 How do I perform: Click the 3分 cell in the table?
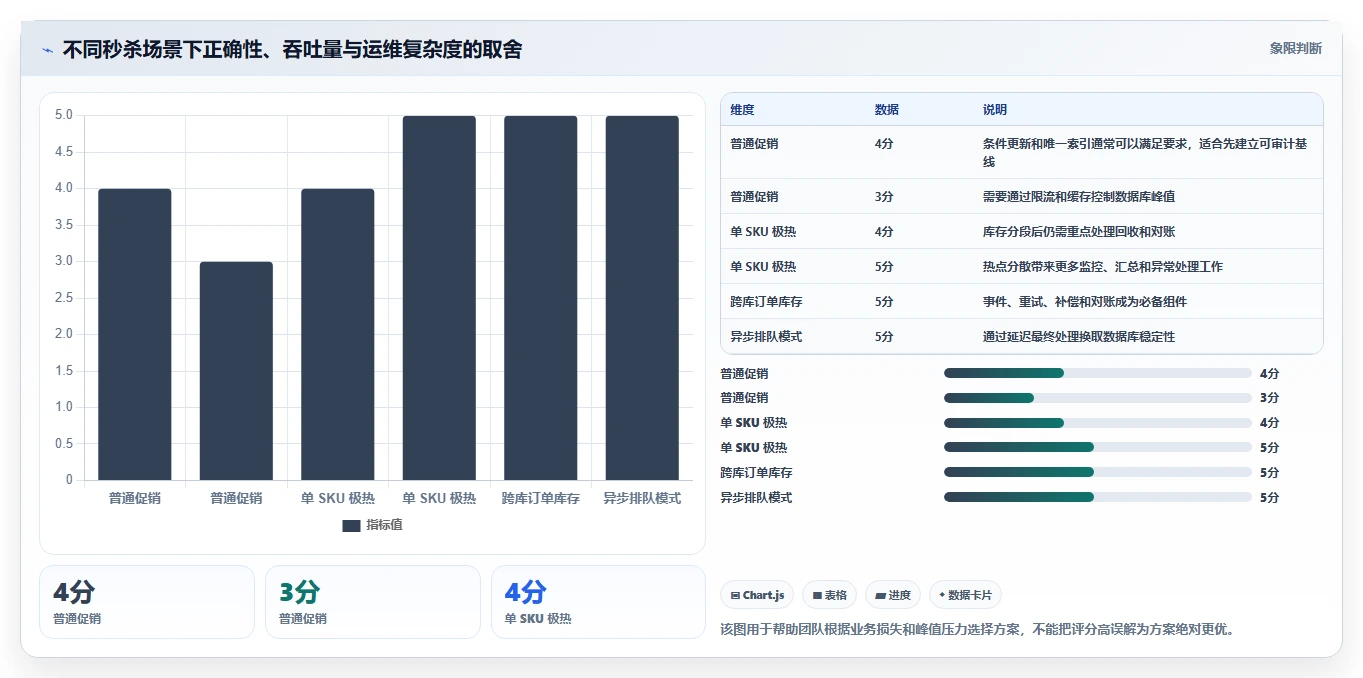[884, 197]
